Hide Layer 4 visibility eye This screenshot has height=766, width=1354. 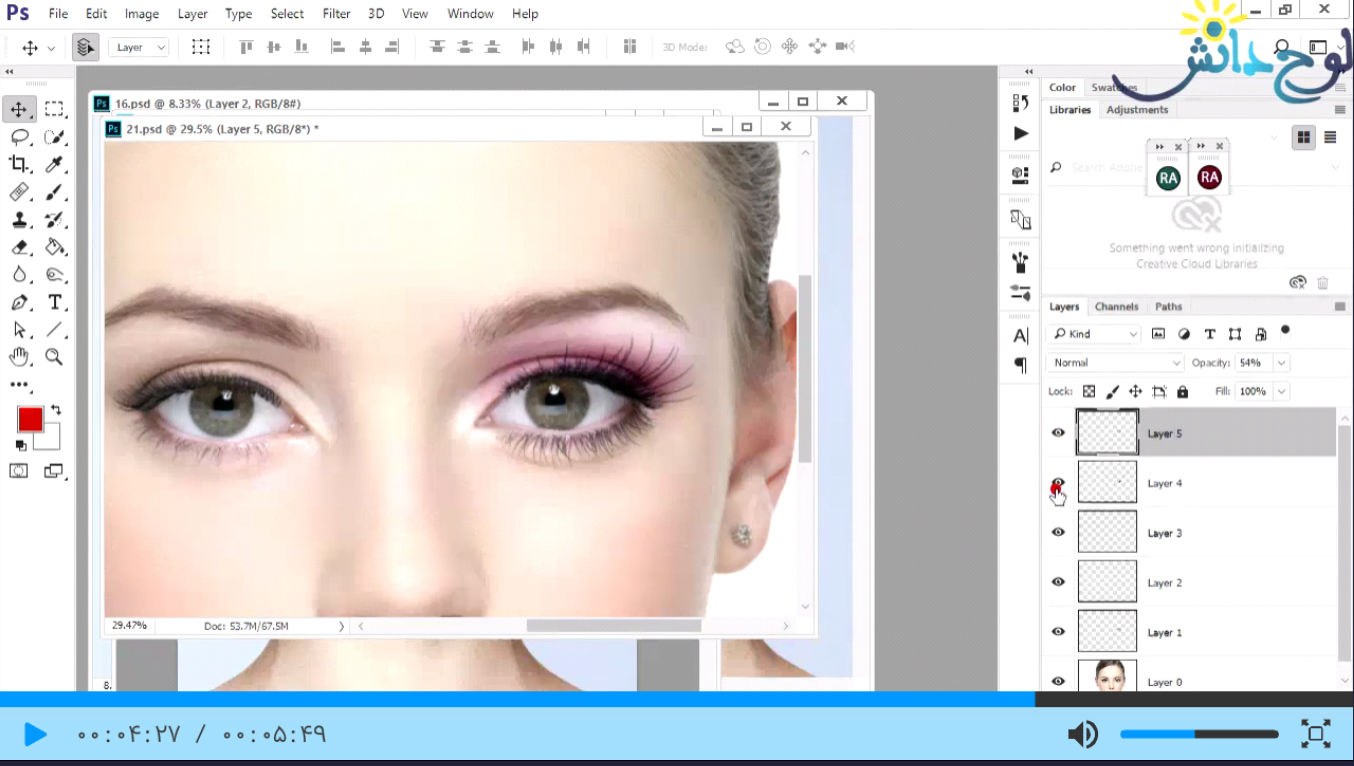1058,483
